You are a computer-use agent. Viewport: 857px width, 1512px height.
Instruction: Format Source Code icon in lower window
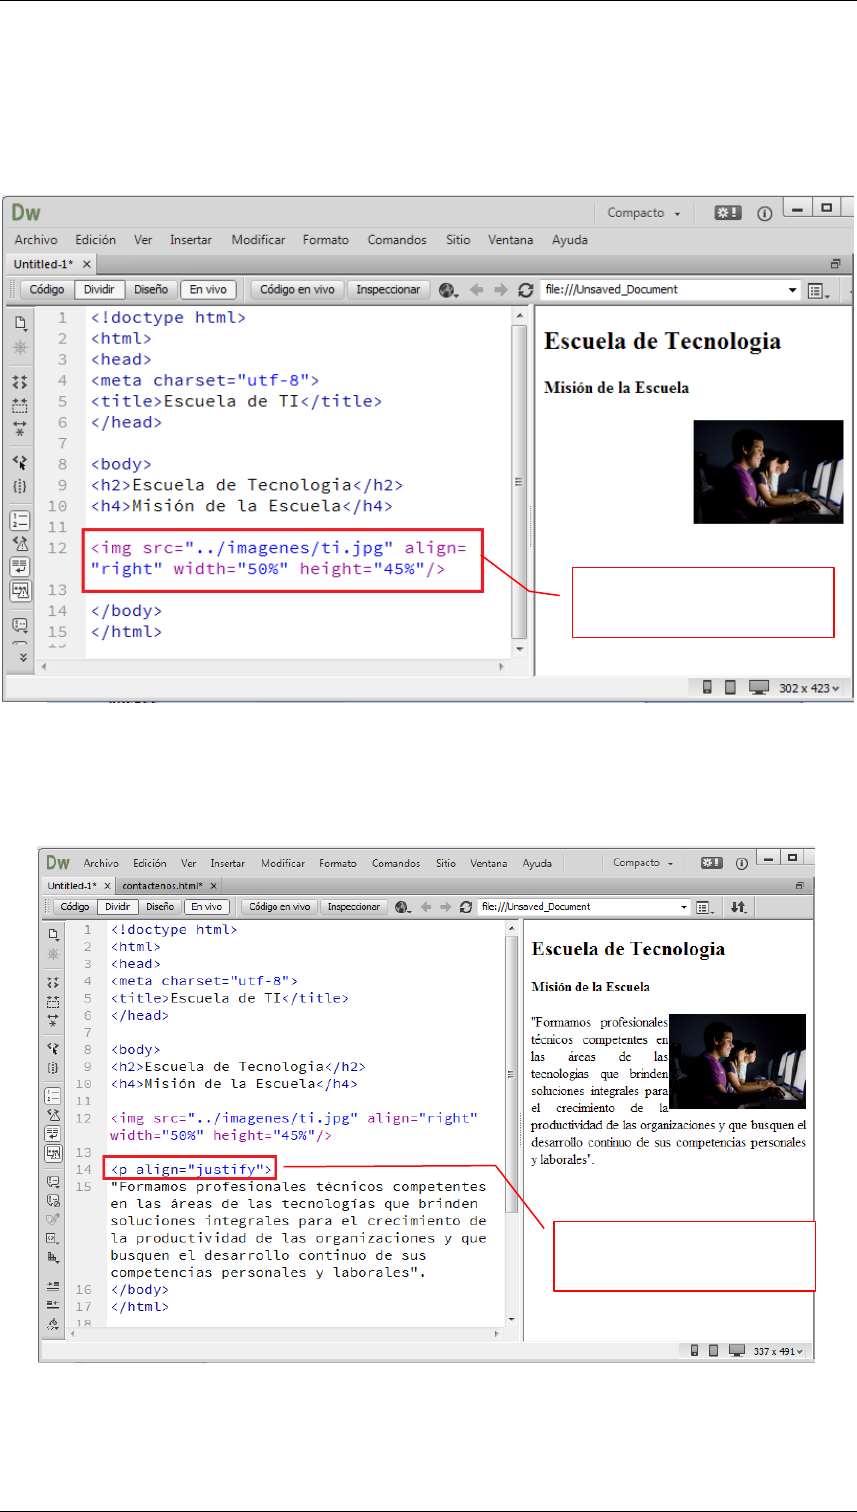pyautogui.click(x=53, y=1324)
